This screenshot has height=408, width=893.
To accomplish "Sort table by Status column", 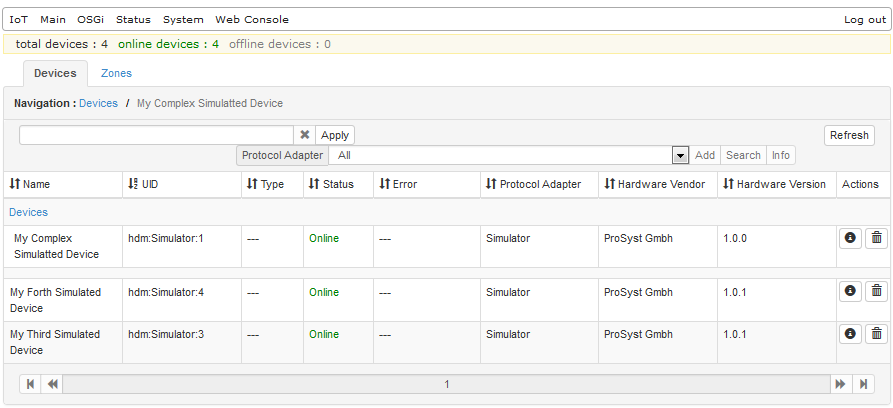I will pyautogui.click(x=331, y=184).
